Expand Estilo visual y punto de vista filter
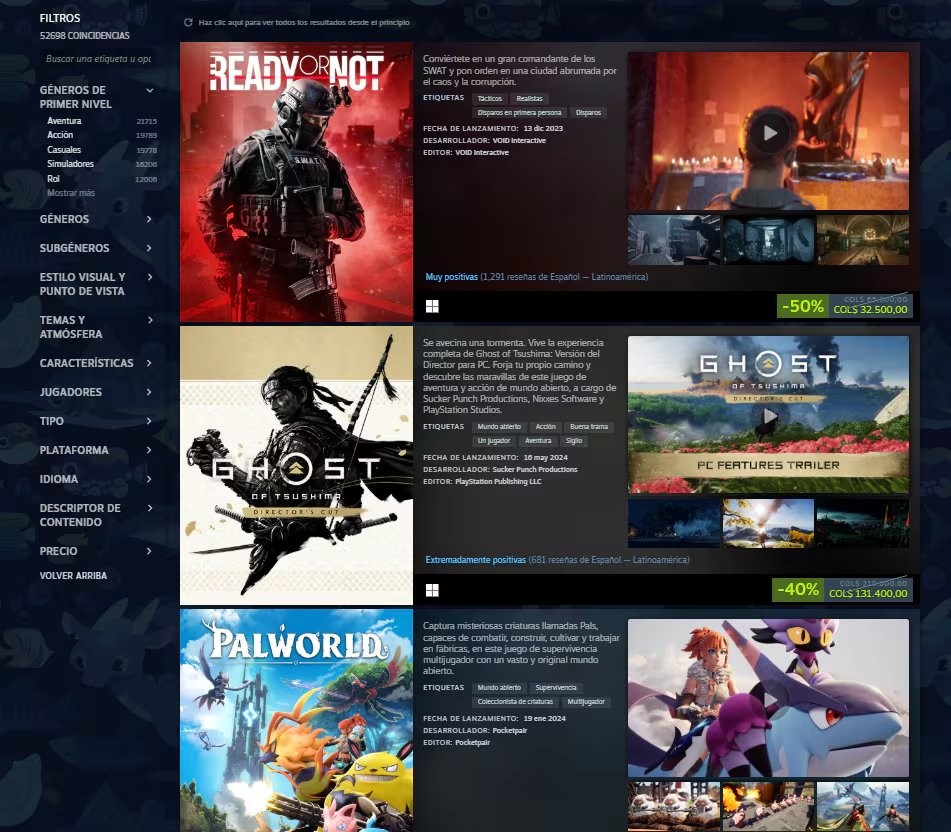The image size is (951, 832). [149, 277]
